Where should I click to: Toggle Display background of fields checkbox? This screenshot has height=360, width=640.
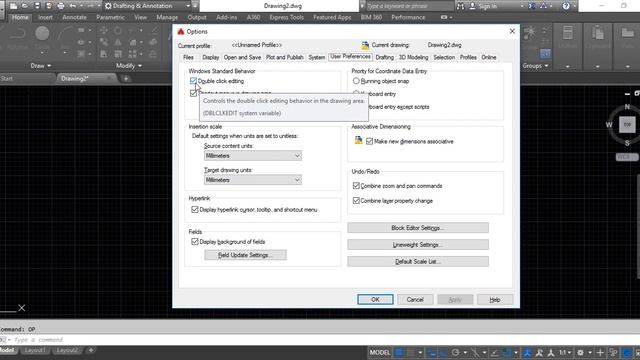pyautogui.click(x=195, y=242)
